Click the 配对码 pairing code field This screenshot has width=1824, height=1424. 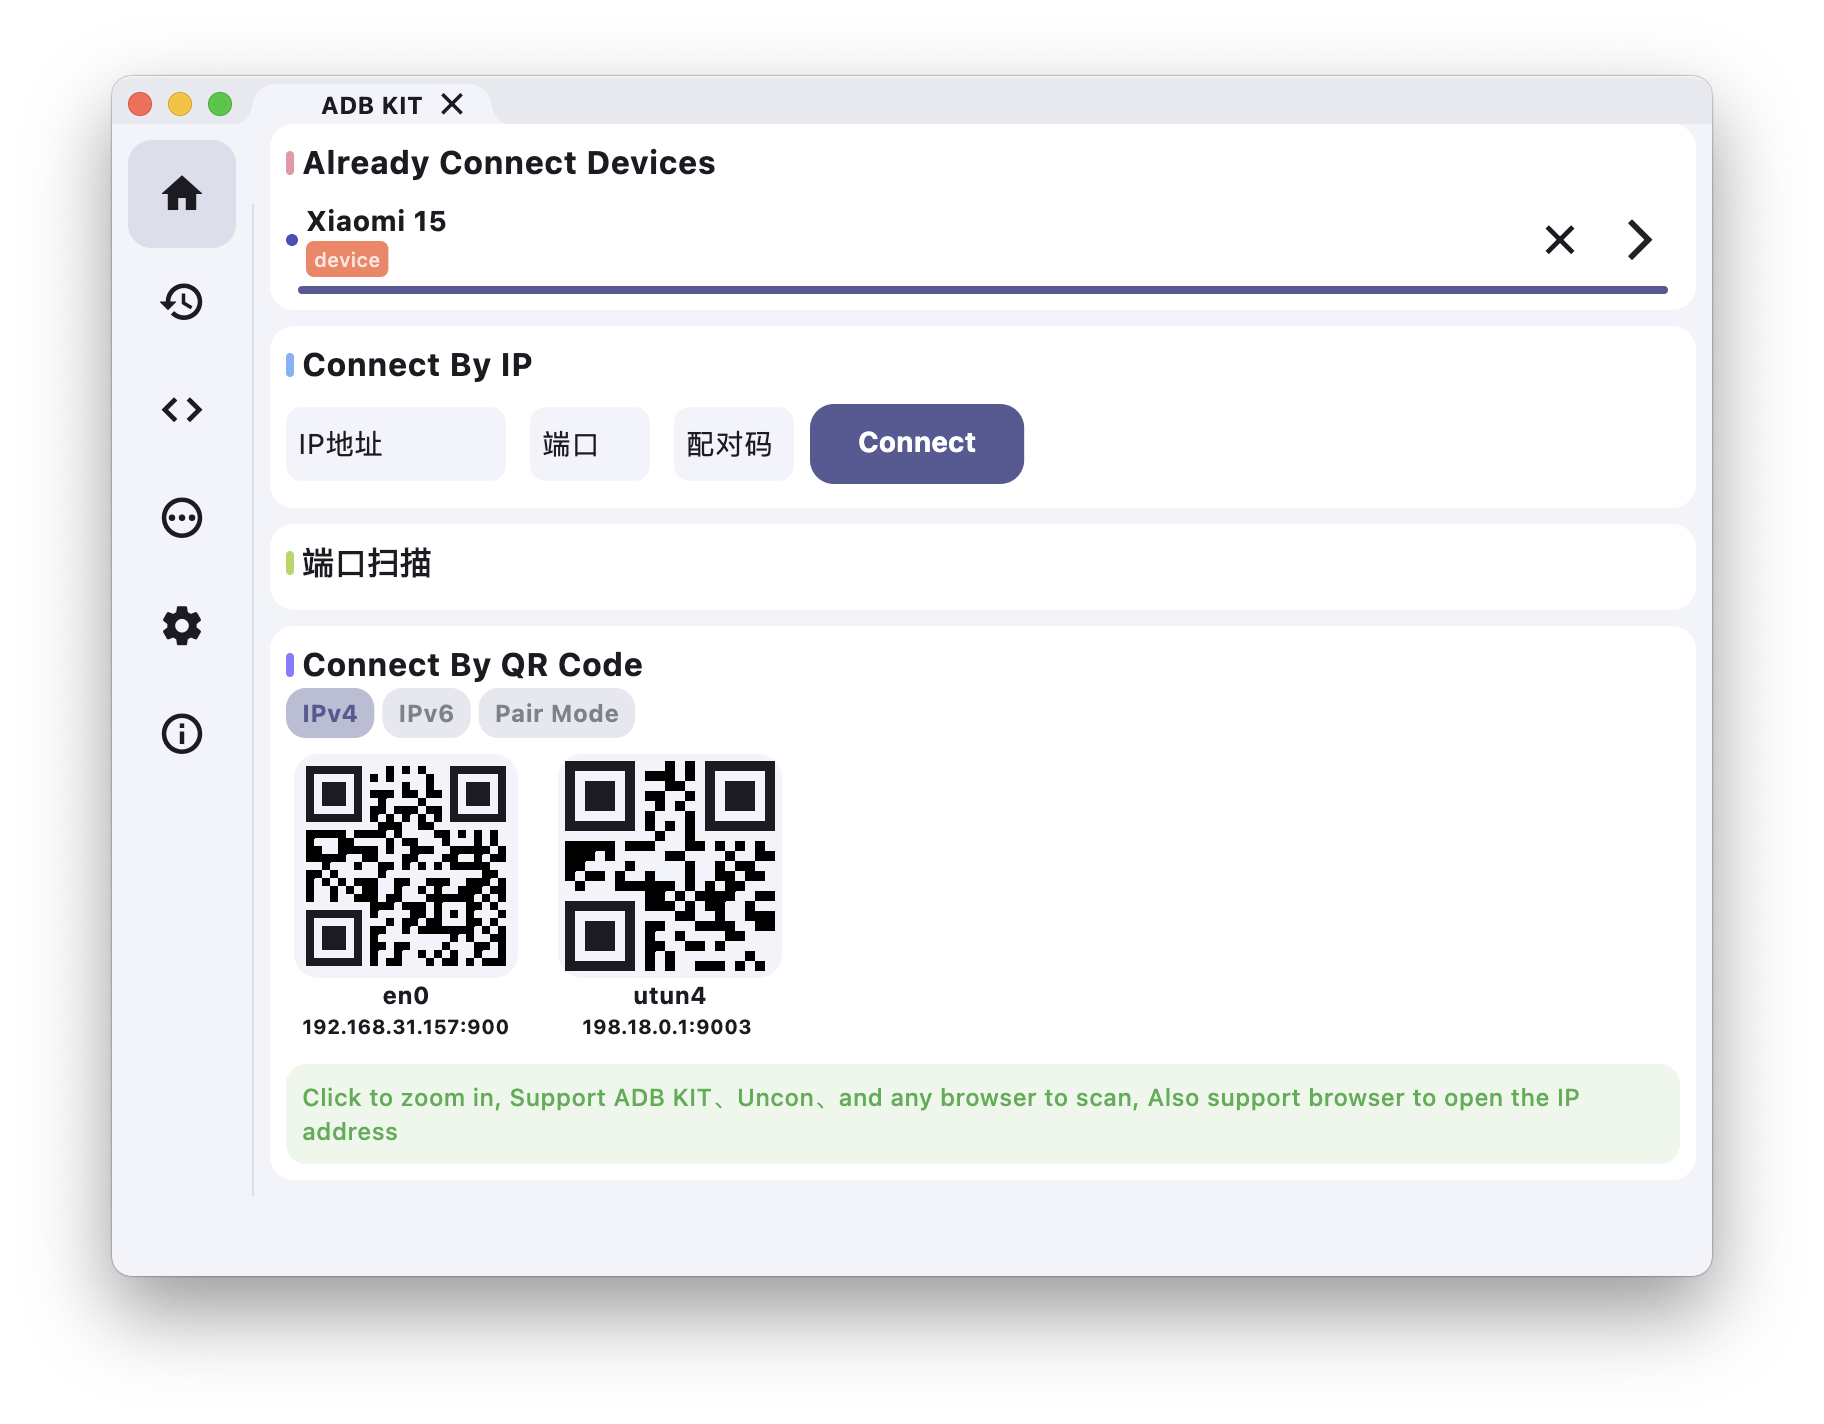coord(733,444)
